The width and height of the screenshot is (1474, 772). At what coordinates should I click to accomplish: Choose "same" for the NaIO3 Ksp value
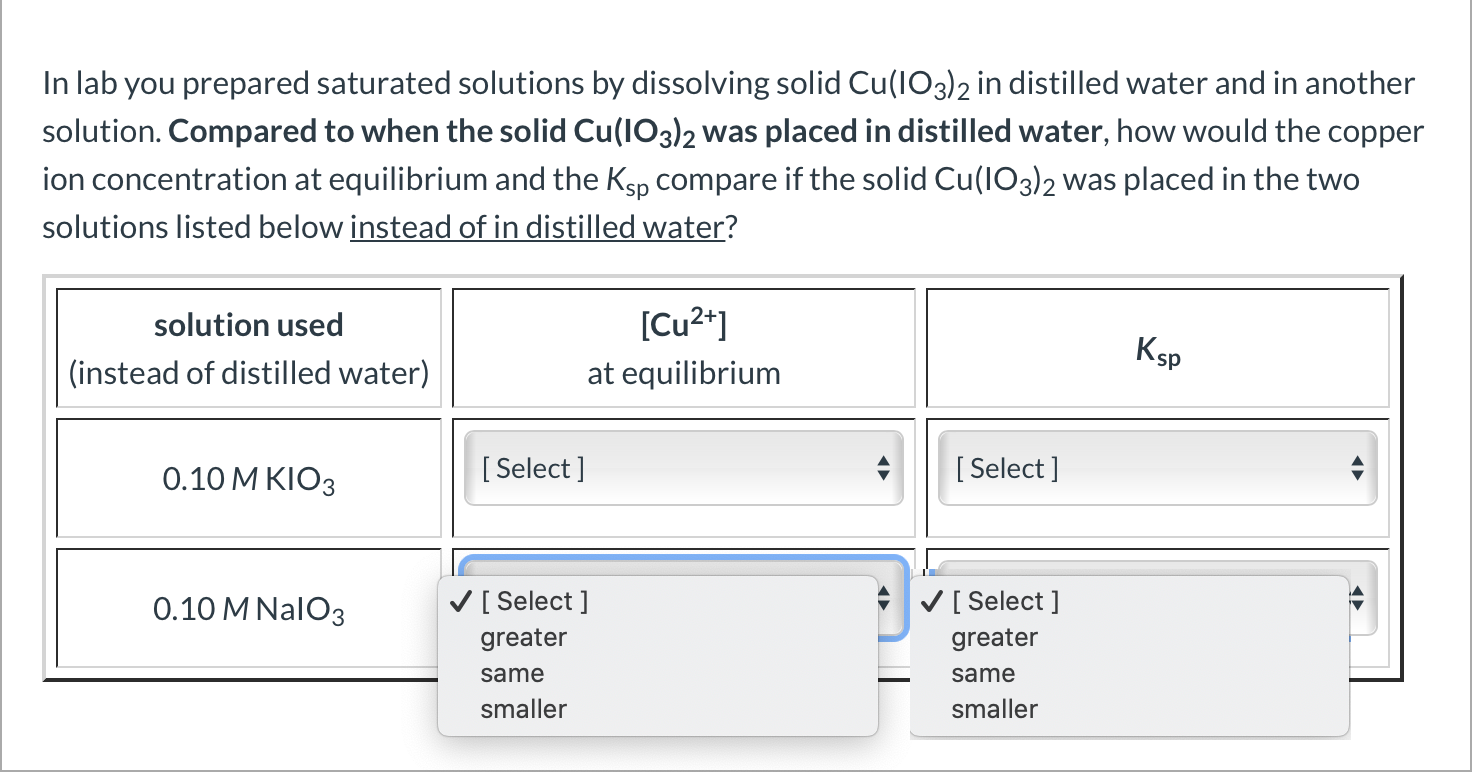984,672
